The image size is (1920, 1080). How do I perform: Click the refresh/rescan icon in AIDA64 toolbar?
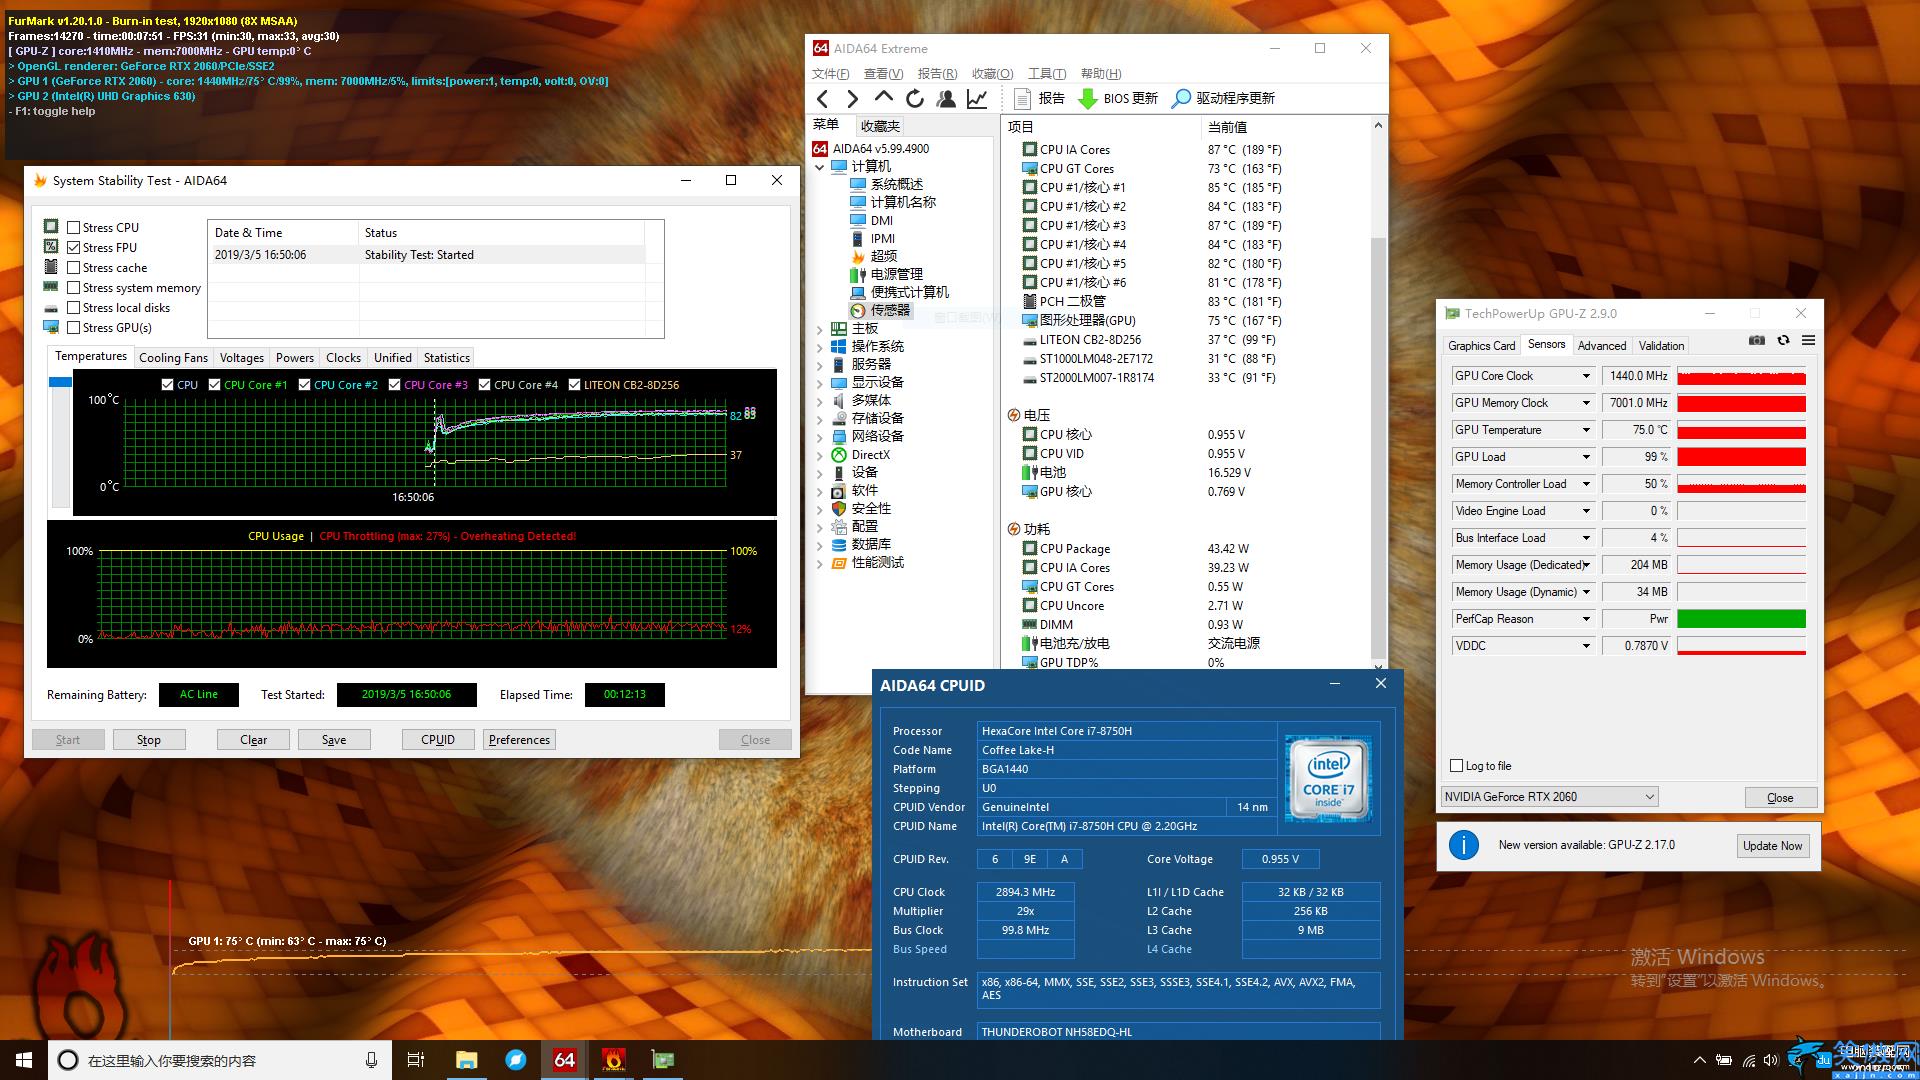(x=918, y=98)
